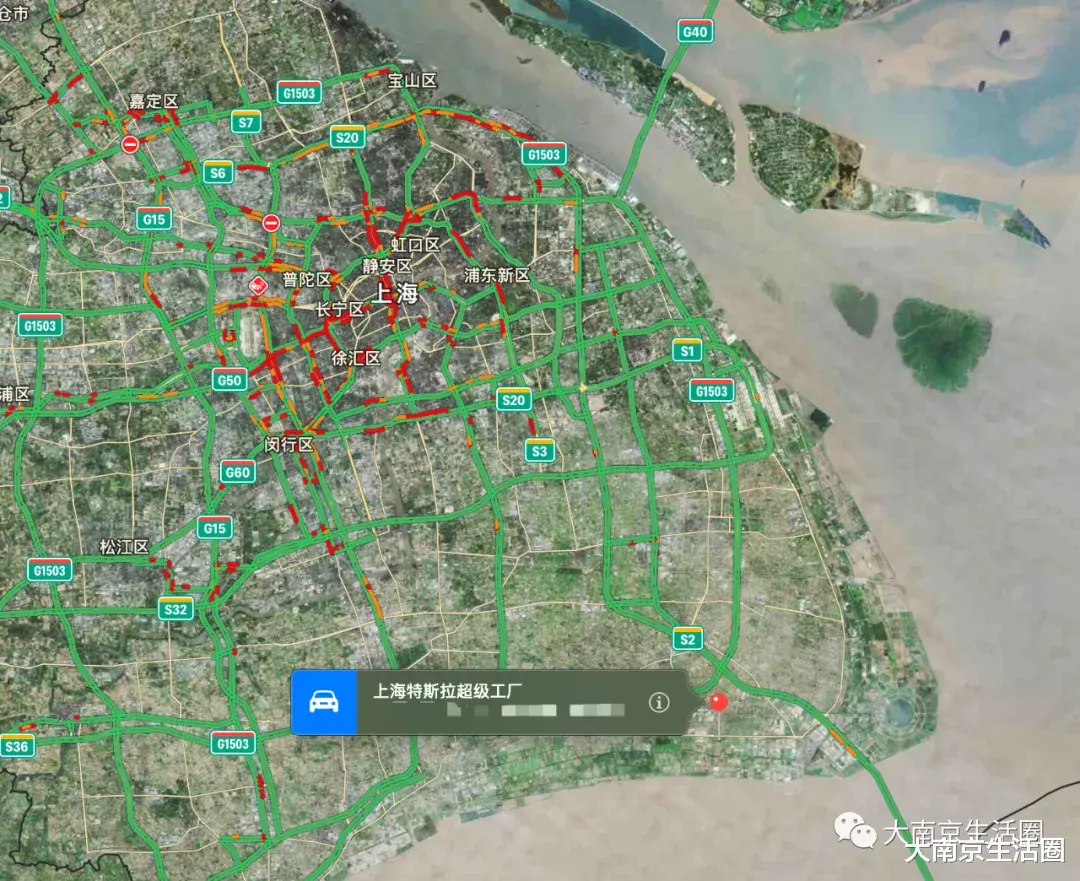Click G1503 shield next to 宝山区

(x=299, y=93)
